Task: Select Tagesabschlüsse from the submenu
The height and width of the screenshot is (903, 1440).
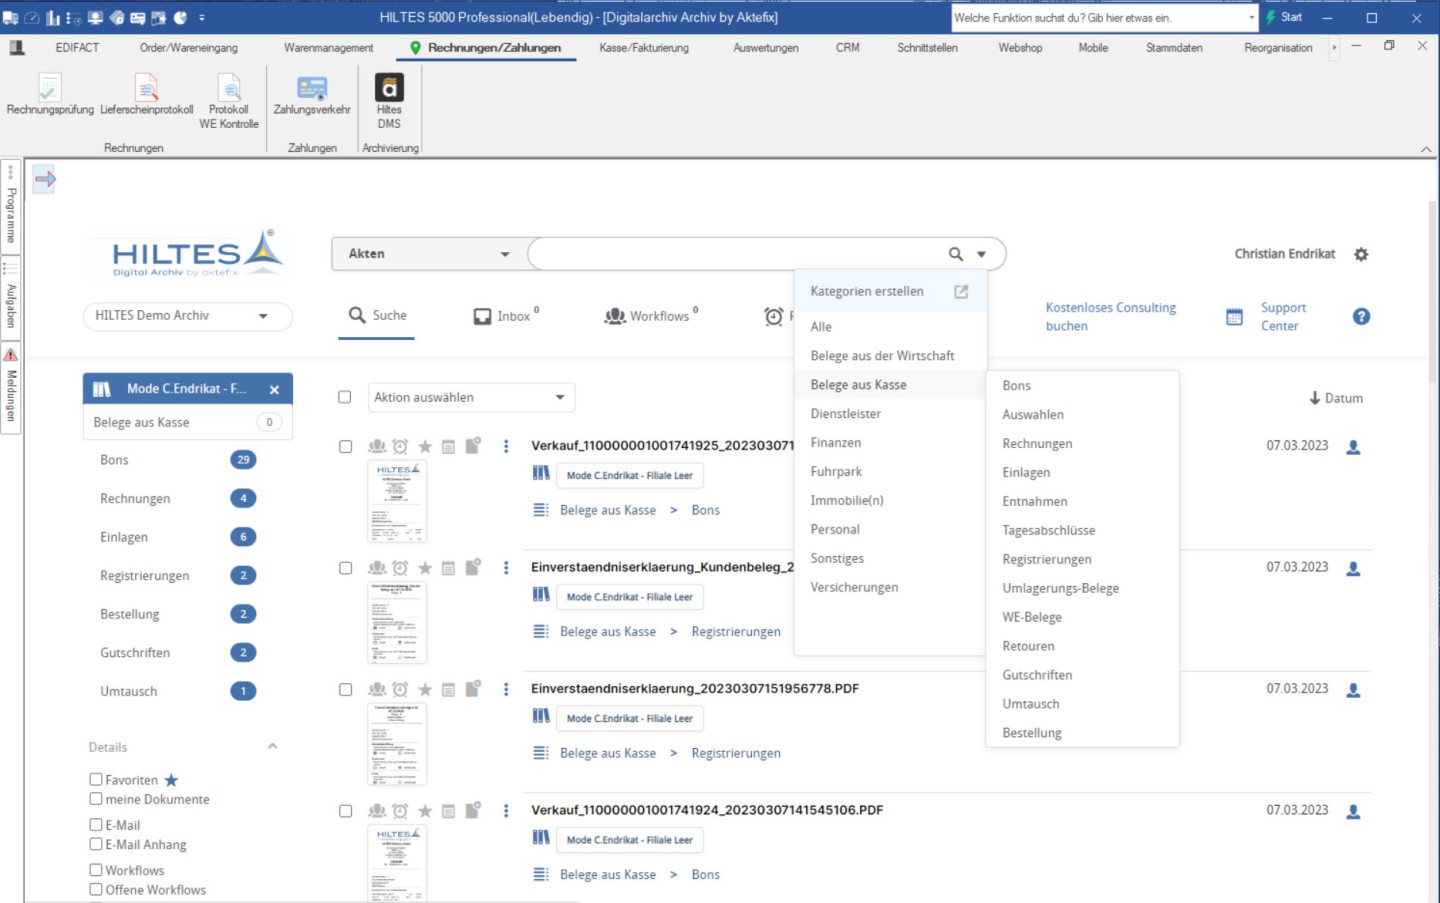Action: click(1048, 530)
